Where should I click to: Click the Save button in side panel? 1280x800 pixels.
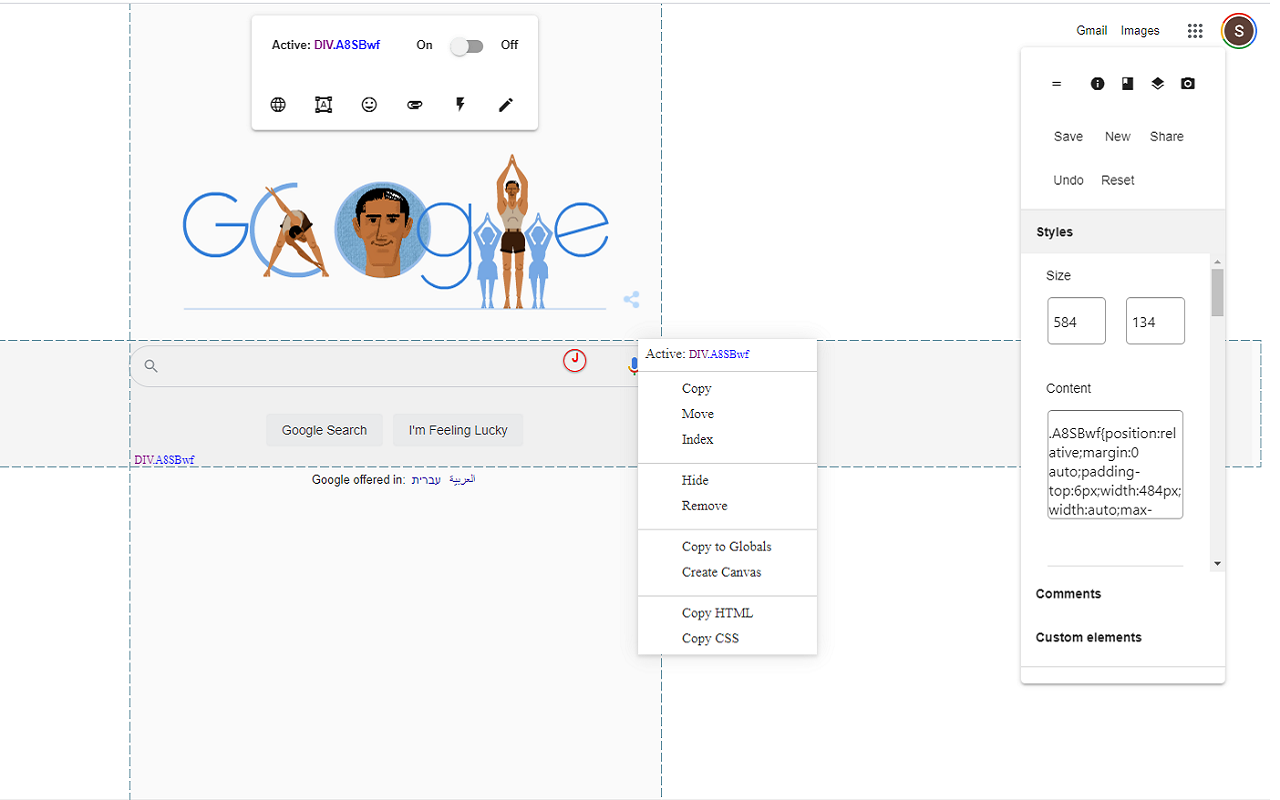(1068, 137)
